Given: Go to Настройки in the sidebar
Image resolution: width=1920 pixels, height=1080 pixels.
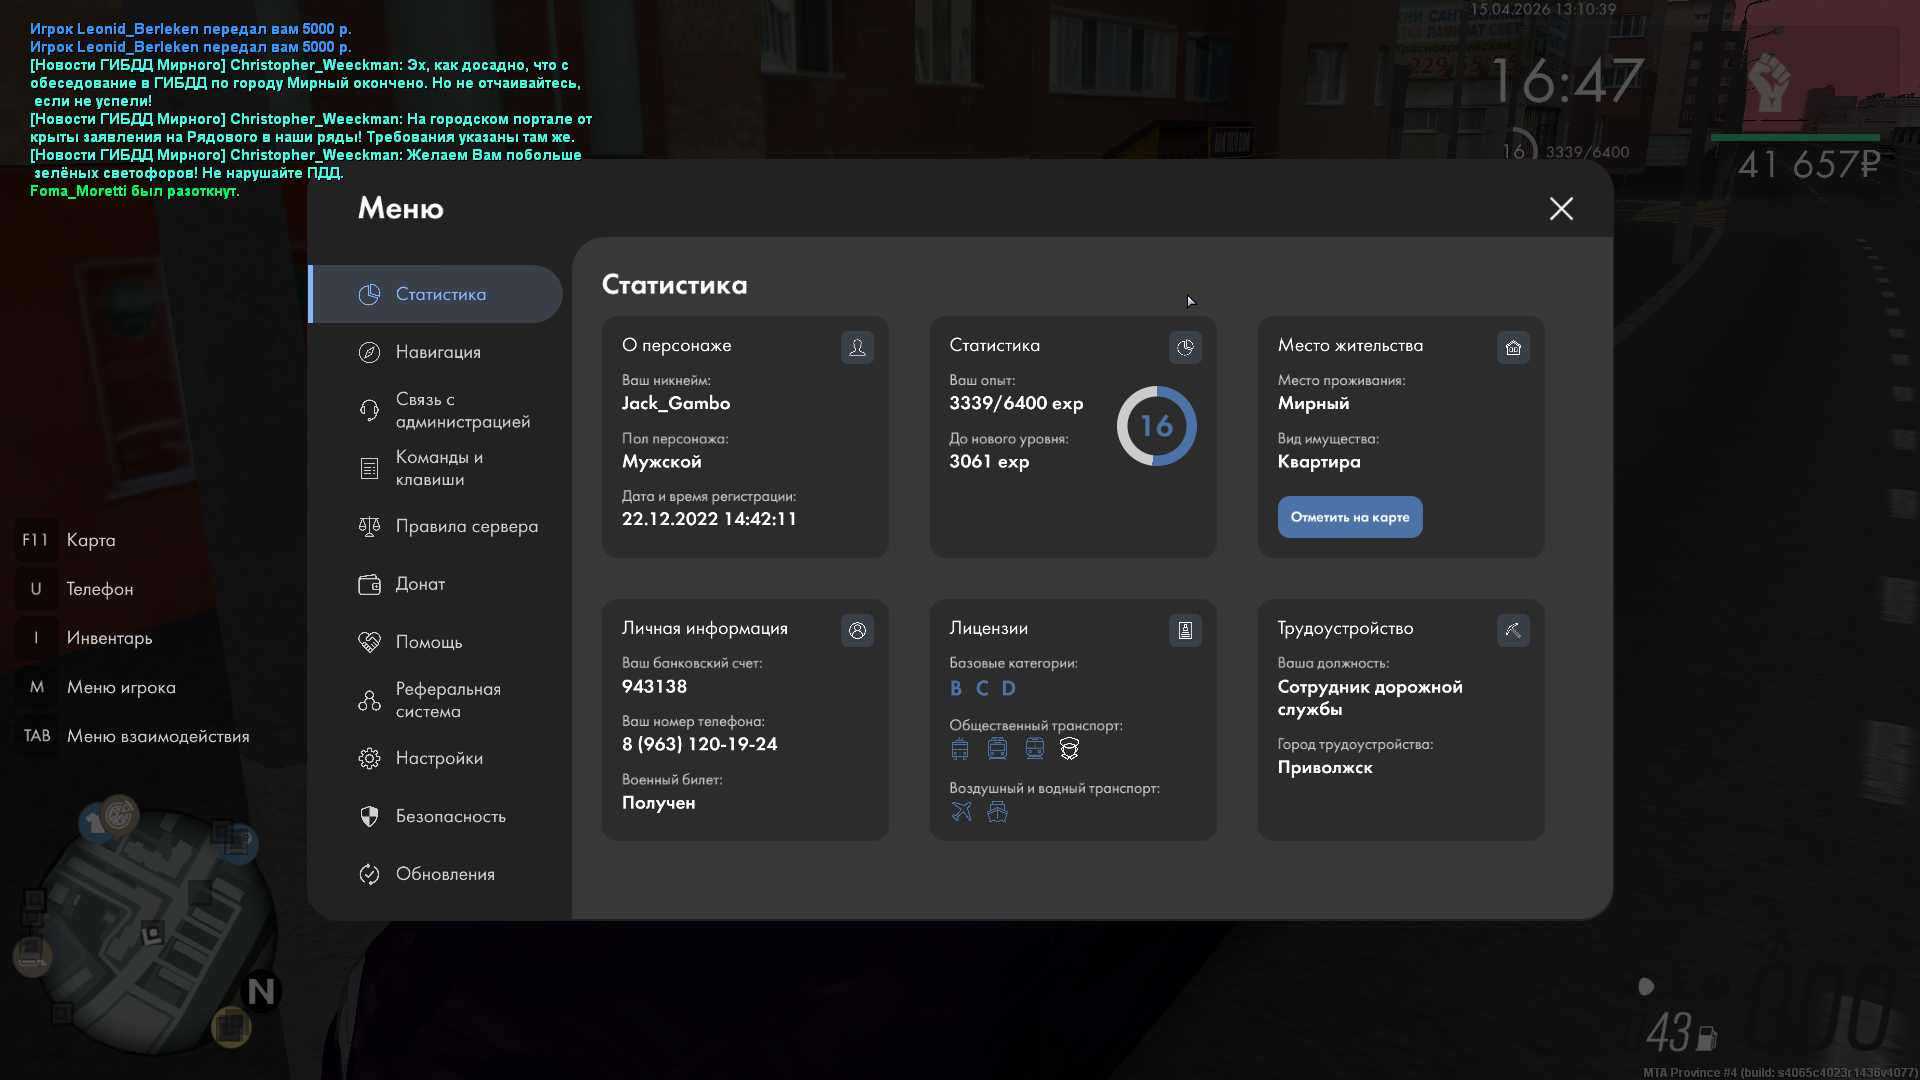Looking at the screenshot, I should [438, 758].
